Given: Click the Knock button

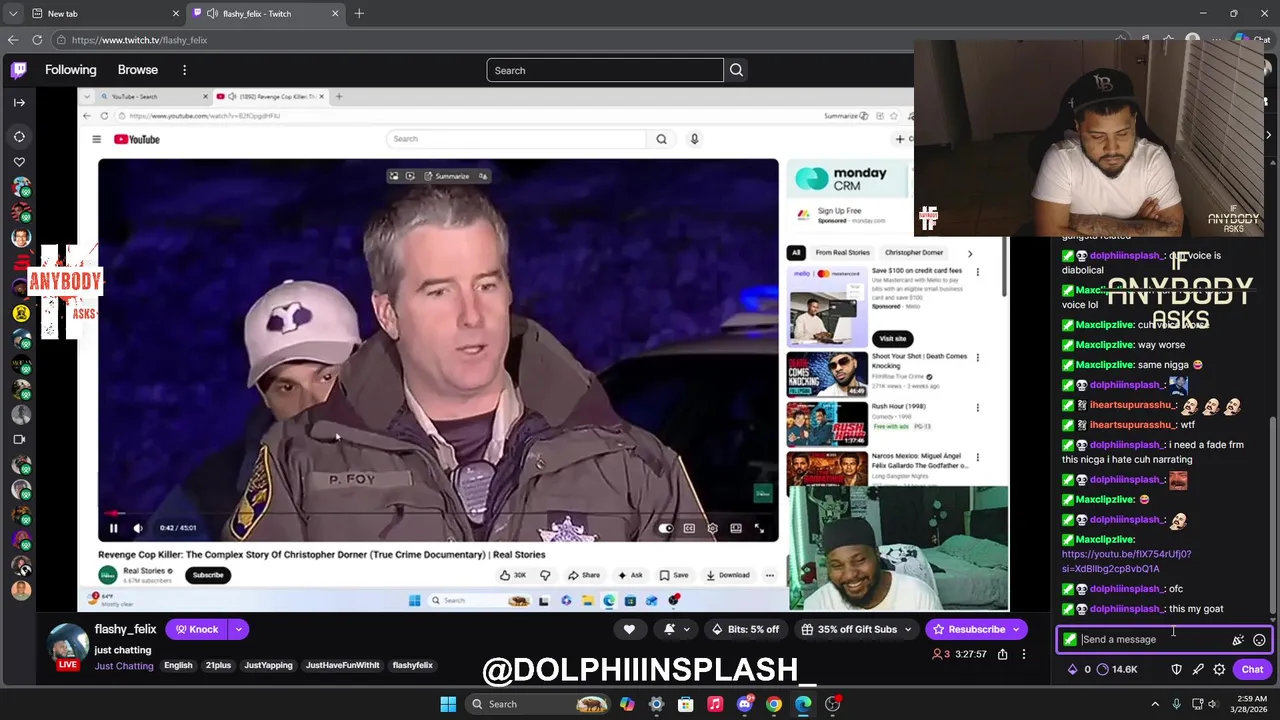Looking at the screenshot, I should point(197,629).
